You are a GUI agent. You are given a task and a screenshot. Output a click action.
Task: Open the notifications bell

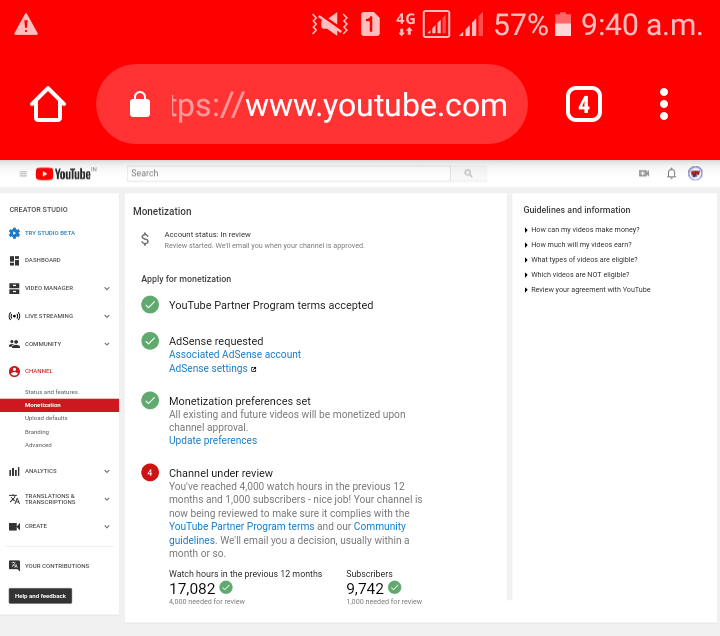[671, 173]
